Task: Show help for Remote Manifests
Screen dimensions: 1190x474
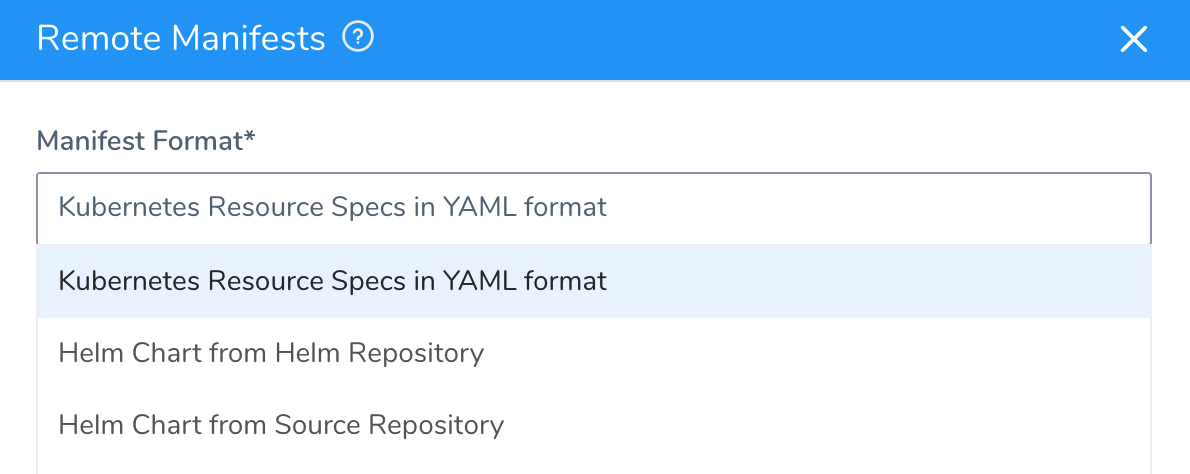Action: coord(358,37)
